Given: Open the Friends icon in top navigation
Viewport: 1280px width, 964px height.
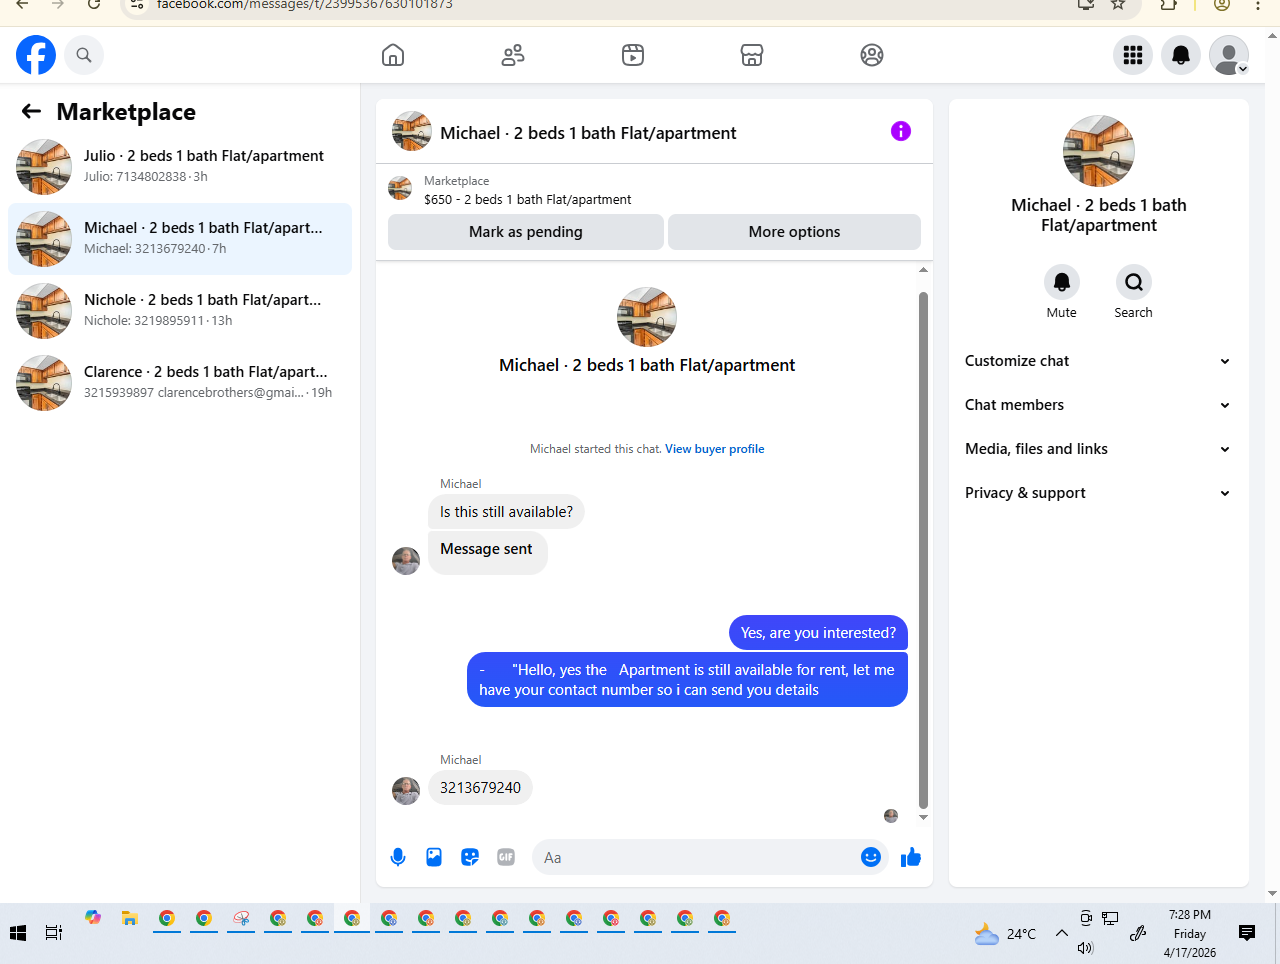Looking at the screenshot, I should (x=513, y=55).
